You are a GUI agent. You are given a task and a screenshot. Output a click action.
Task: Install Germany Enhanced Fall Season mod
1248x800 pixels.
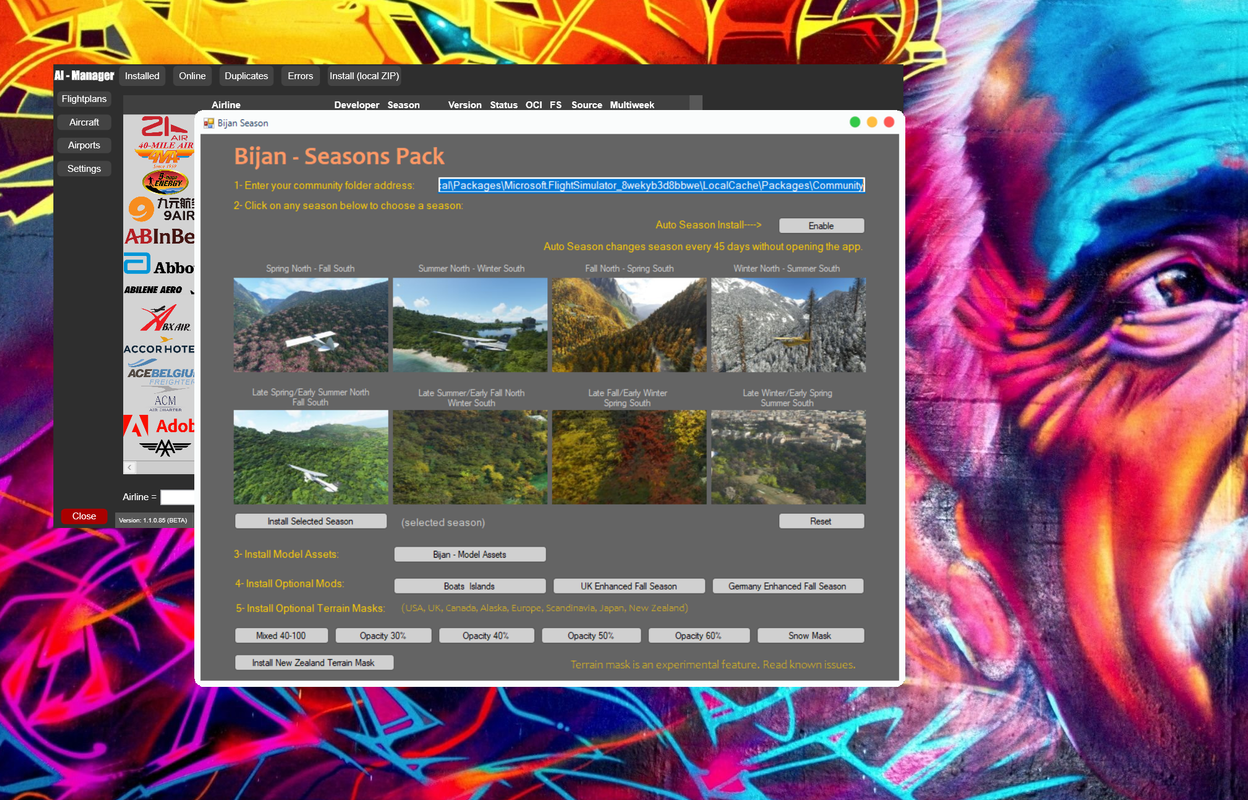pyautogui.click(x=788, y=586)
